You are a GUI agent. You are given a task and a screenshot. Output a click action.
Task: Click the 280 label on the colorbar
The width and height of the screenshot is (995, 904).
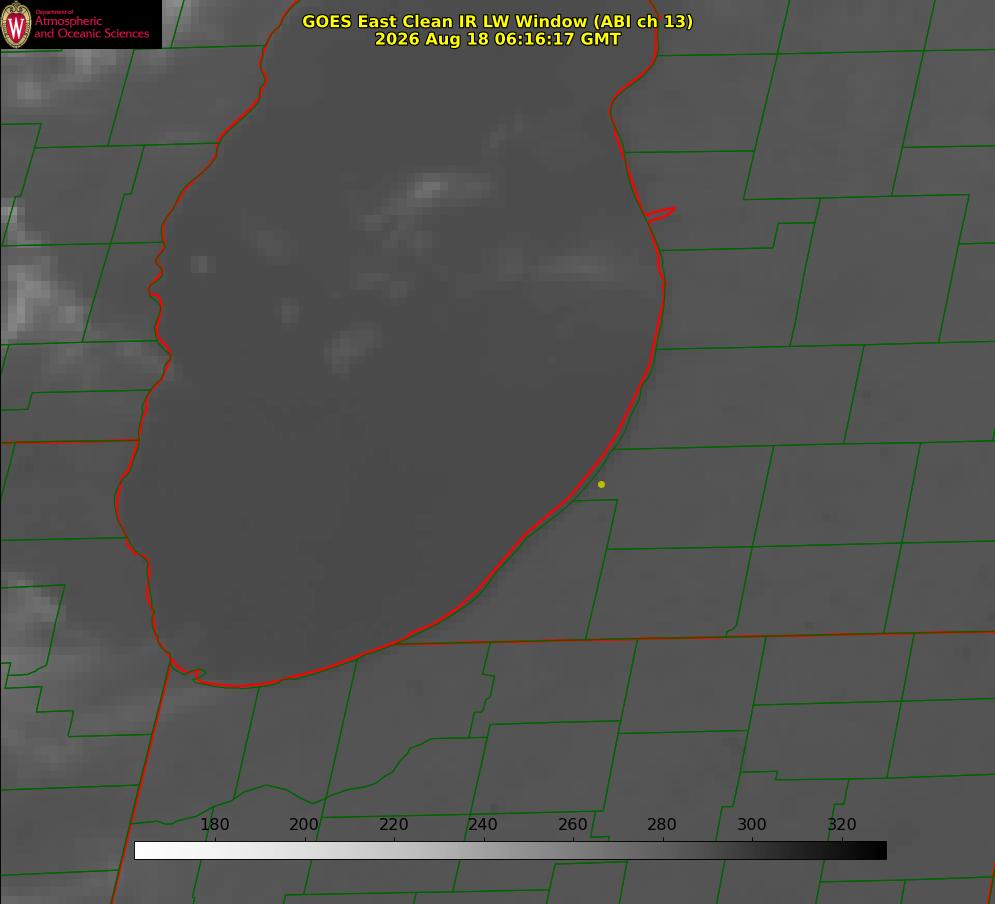point(662,824)
